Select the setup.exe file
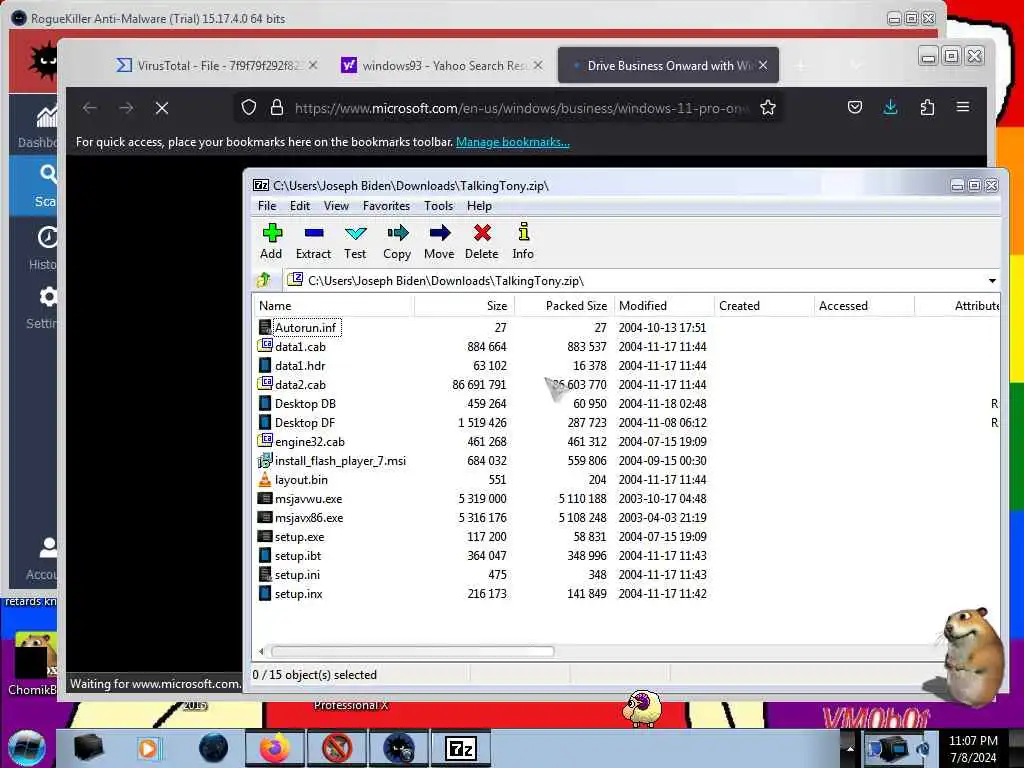The height and width of the screenshot is (768, 1024). 299,537
